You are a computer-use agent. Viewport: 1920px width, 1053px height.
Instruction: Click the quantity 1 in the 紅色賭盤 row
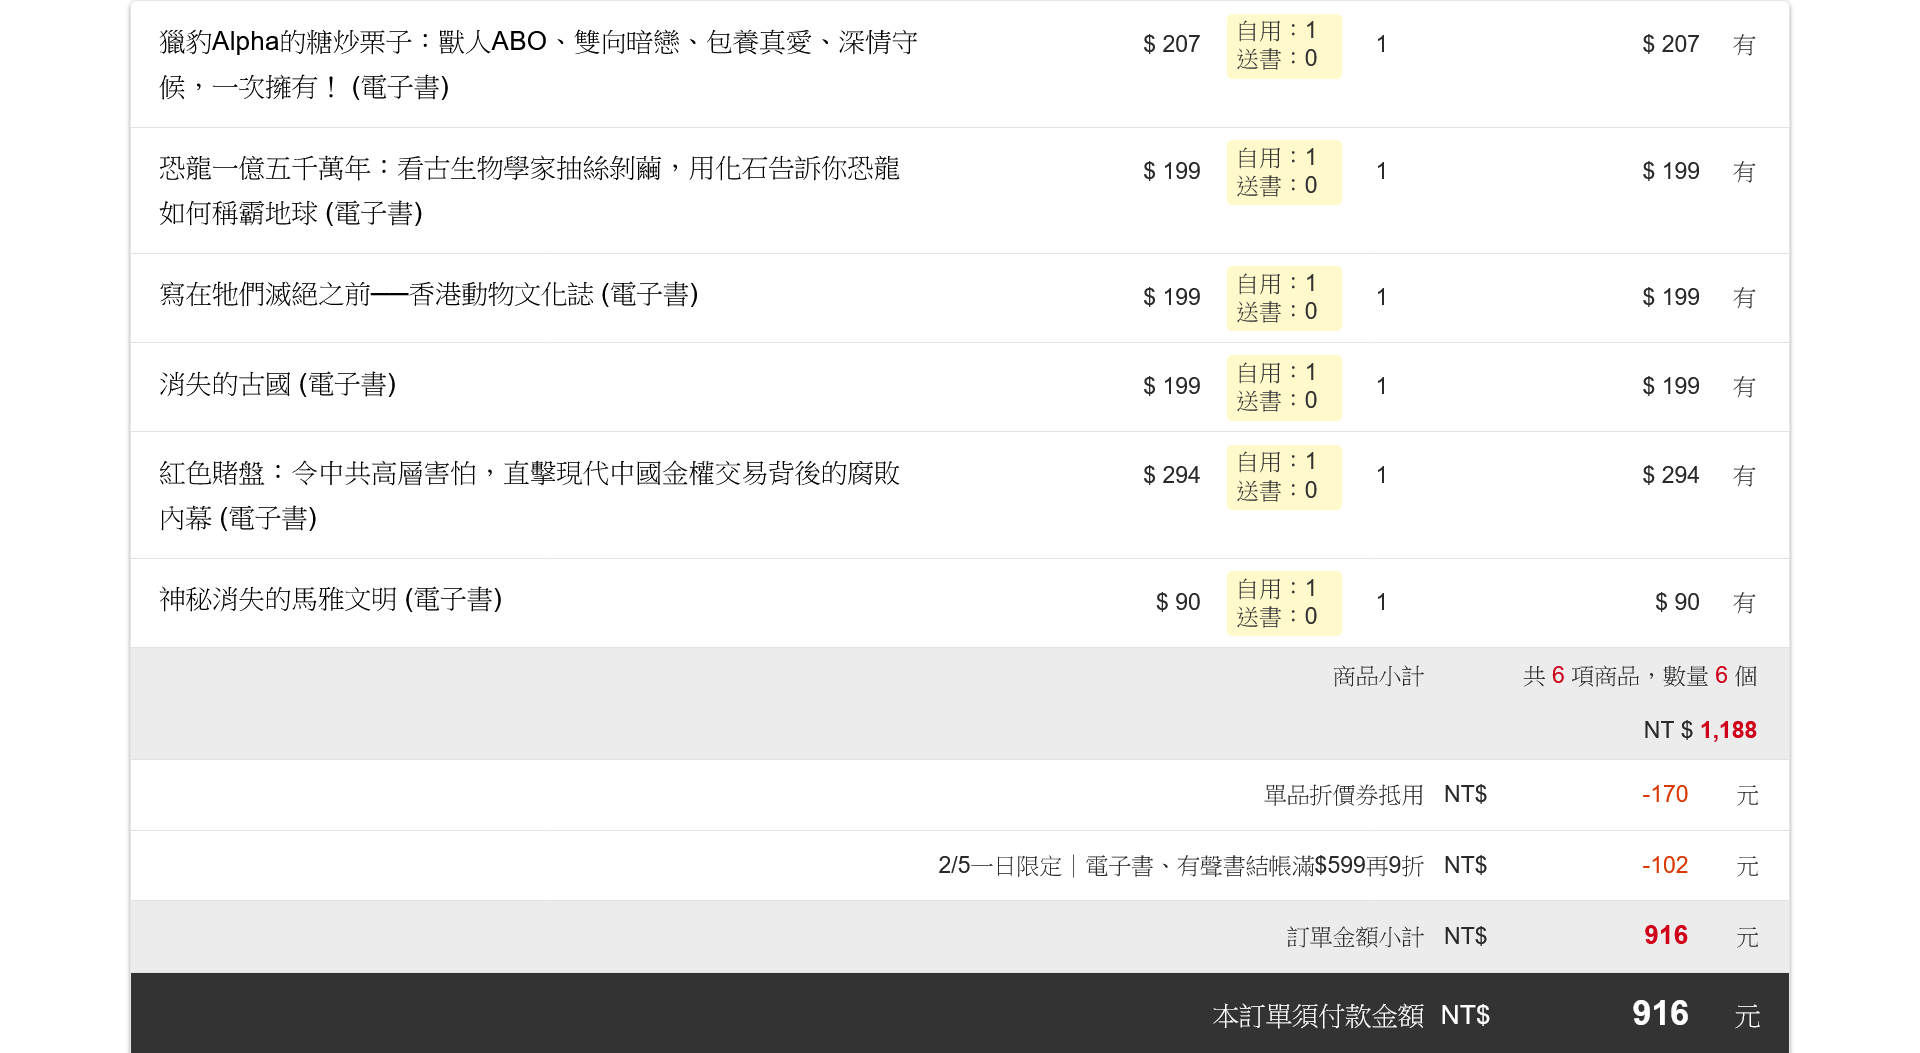[x=1381, y=475]
